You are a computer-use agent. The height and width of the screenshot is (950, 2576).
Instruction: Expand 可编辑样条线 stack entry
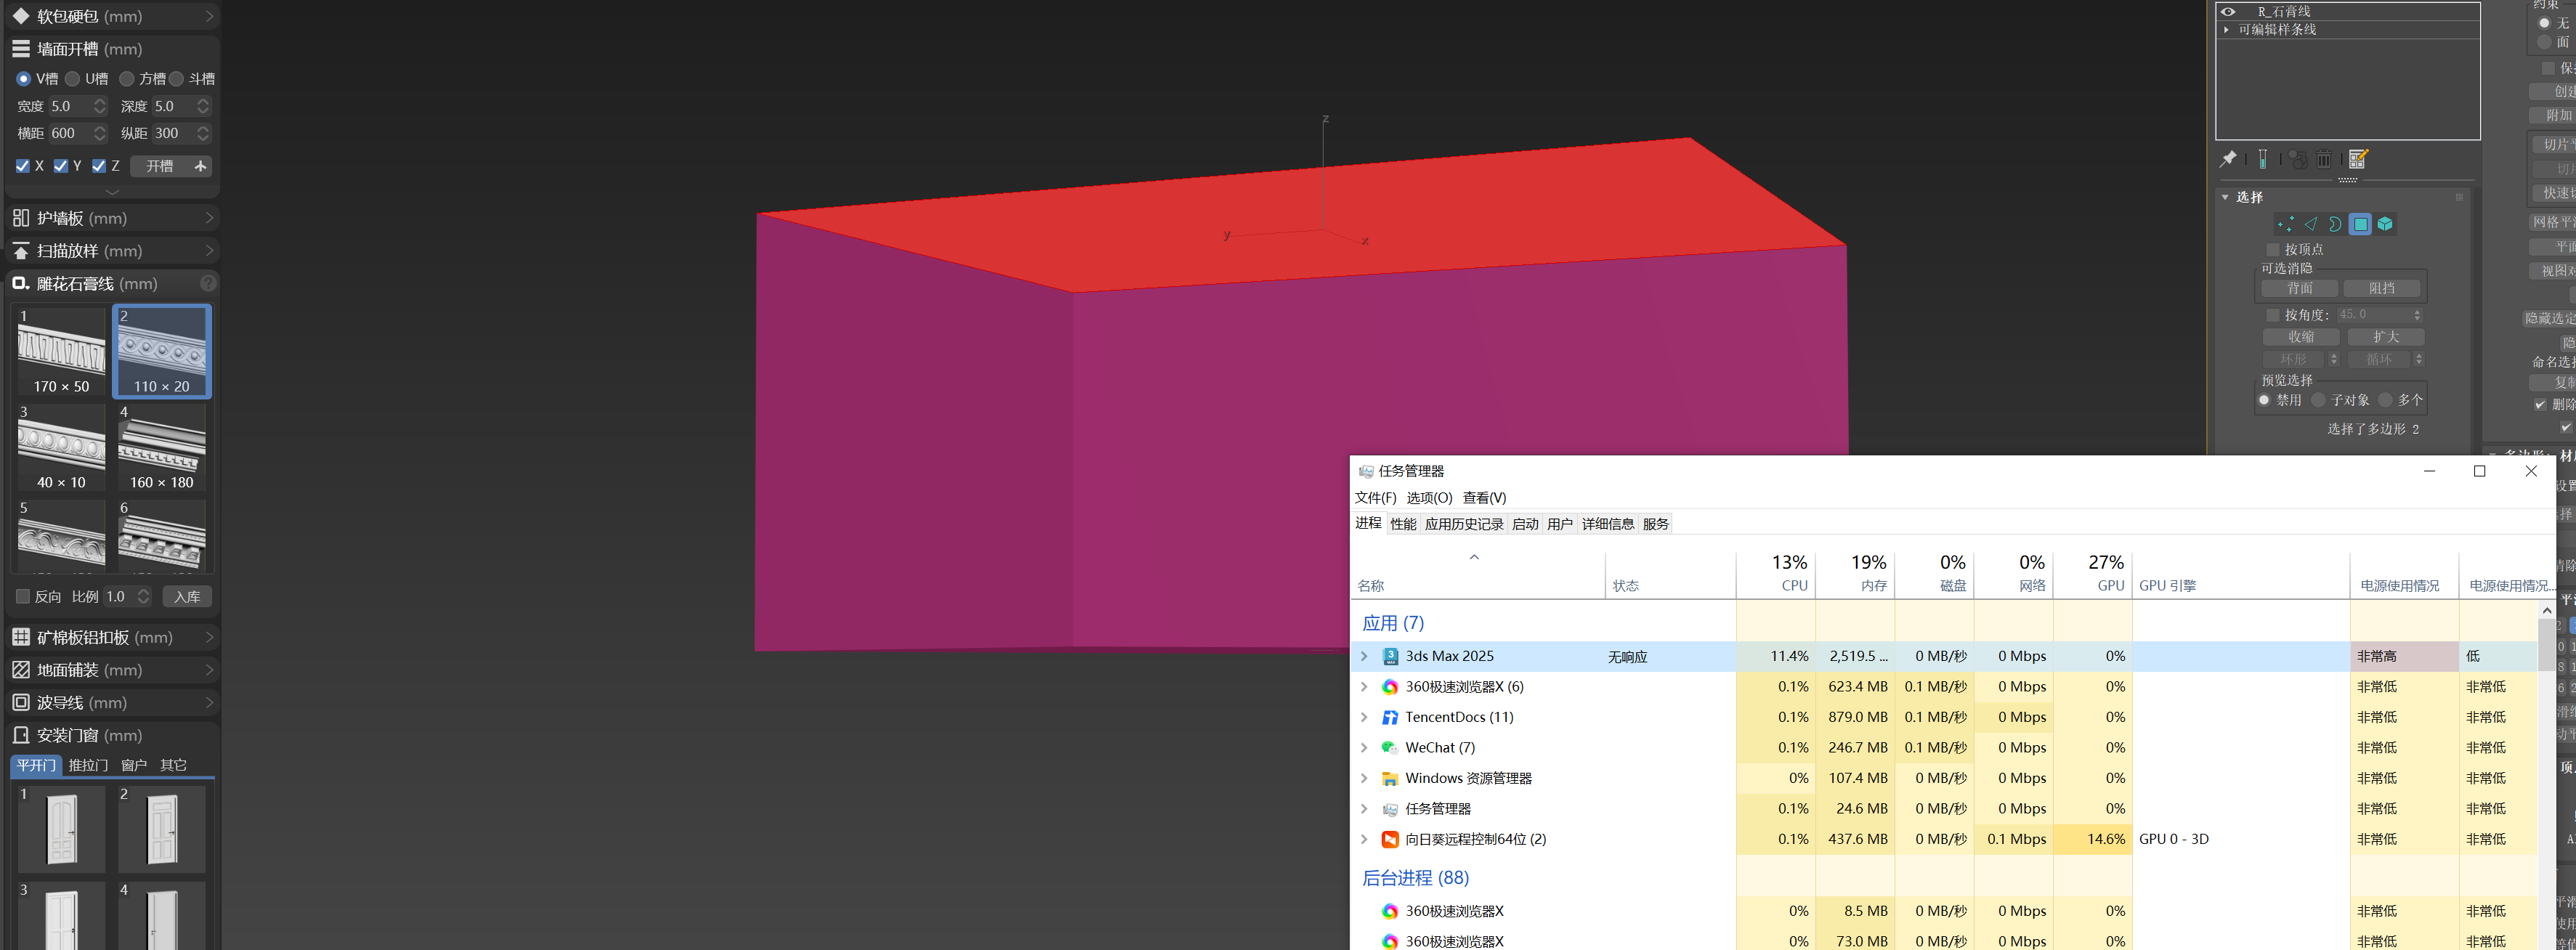(2227, 30)
